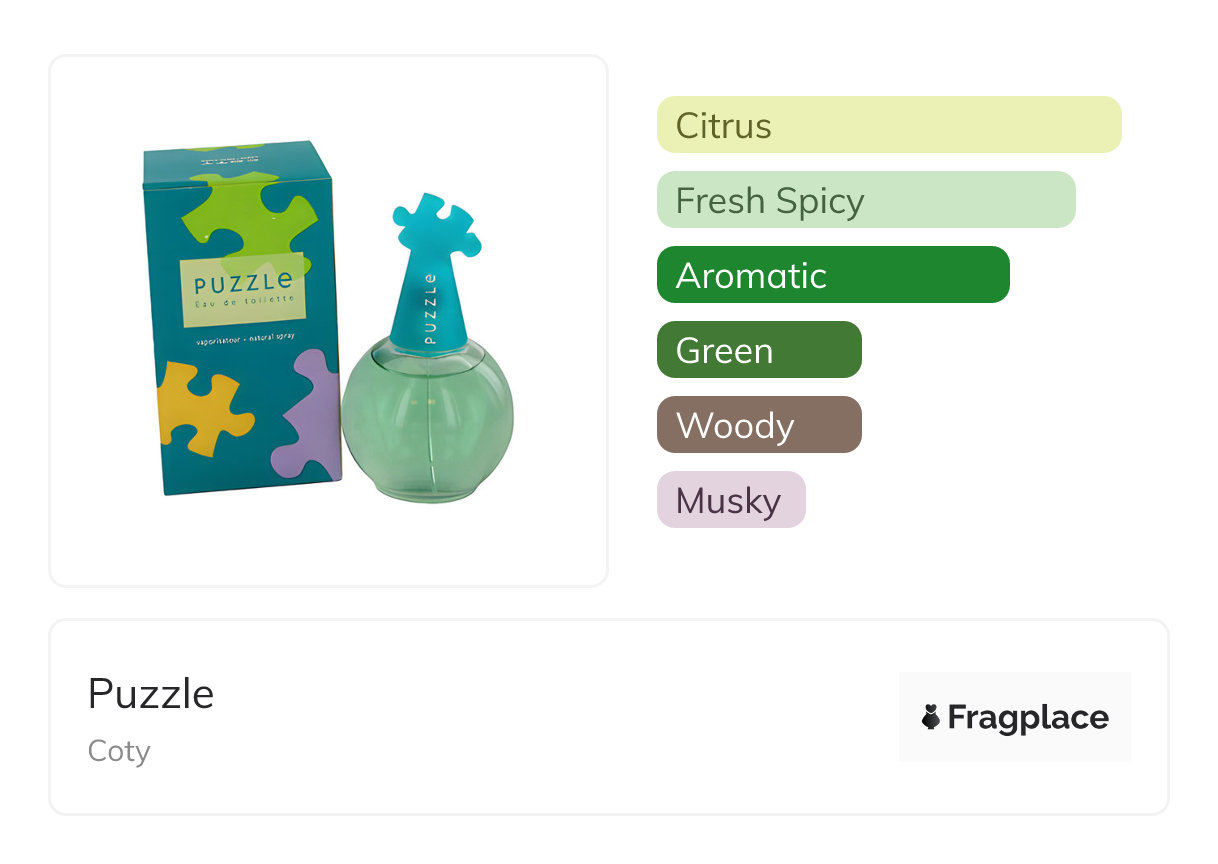Click the vertical PUZZLE text on bottle neck
The height and width of the screenshot is (864, 1218).
point(431,307)
